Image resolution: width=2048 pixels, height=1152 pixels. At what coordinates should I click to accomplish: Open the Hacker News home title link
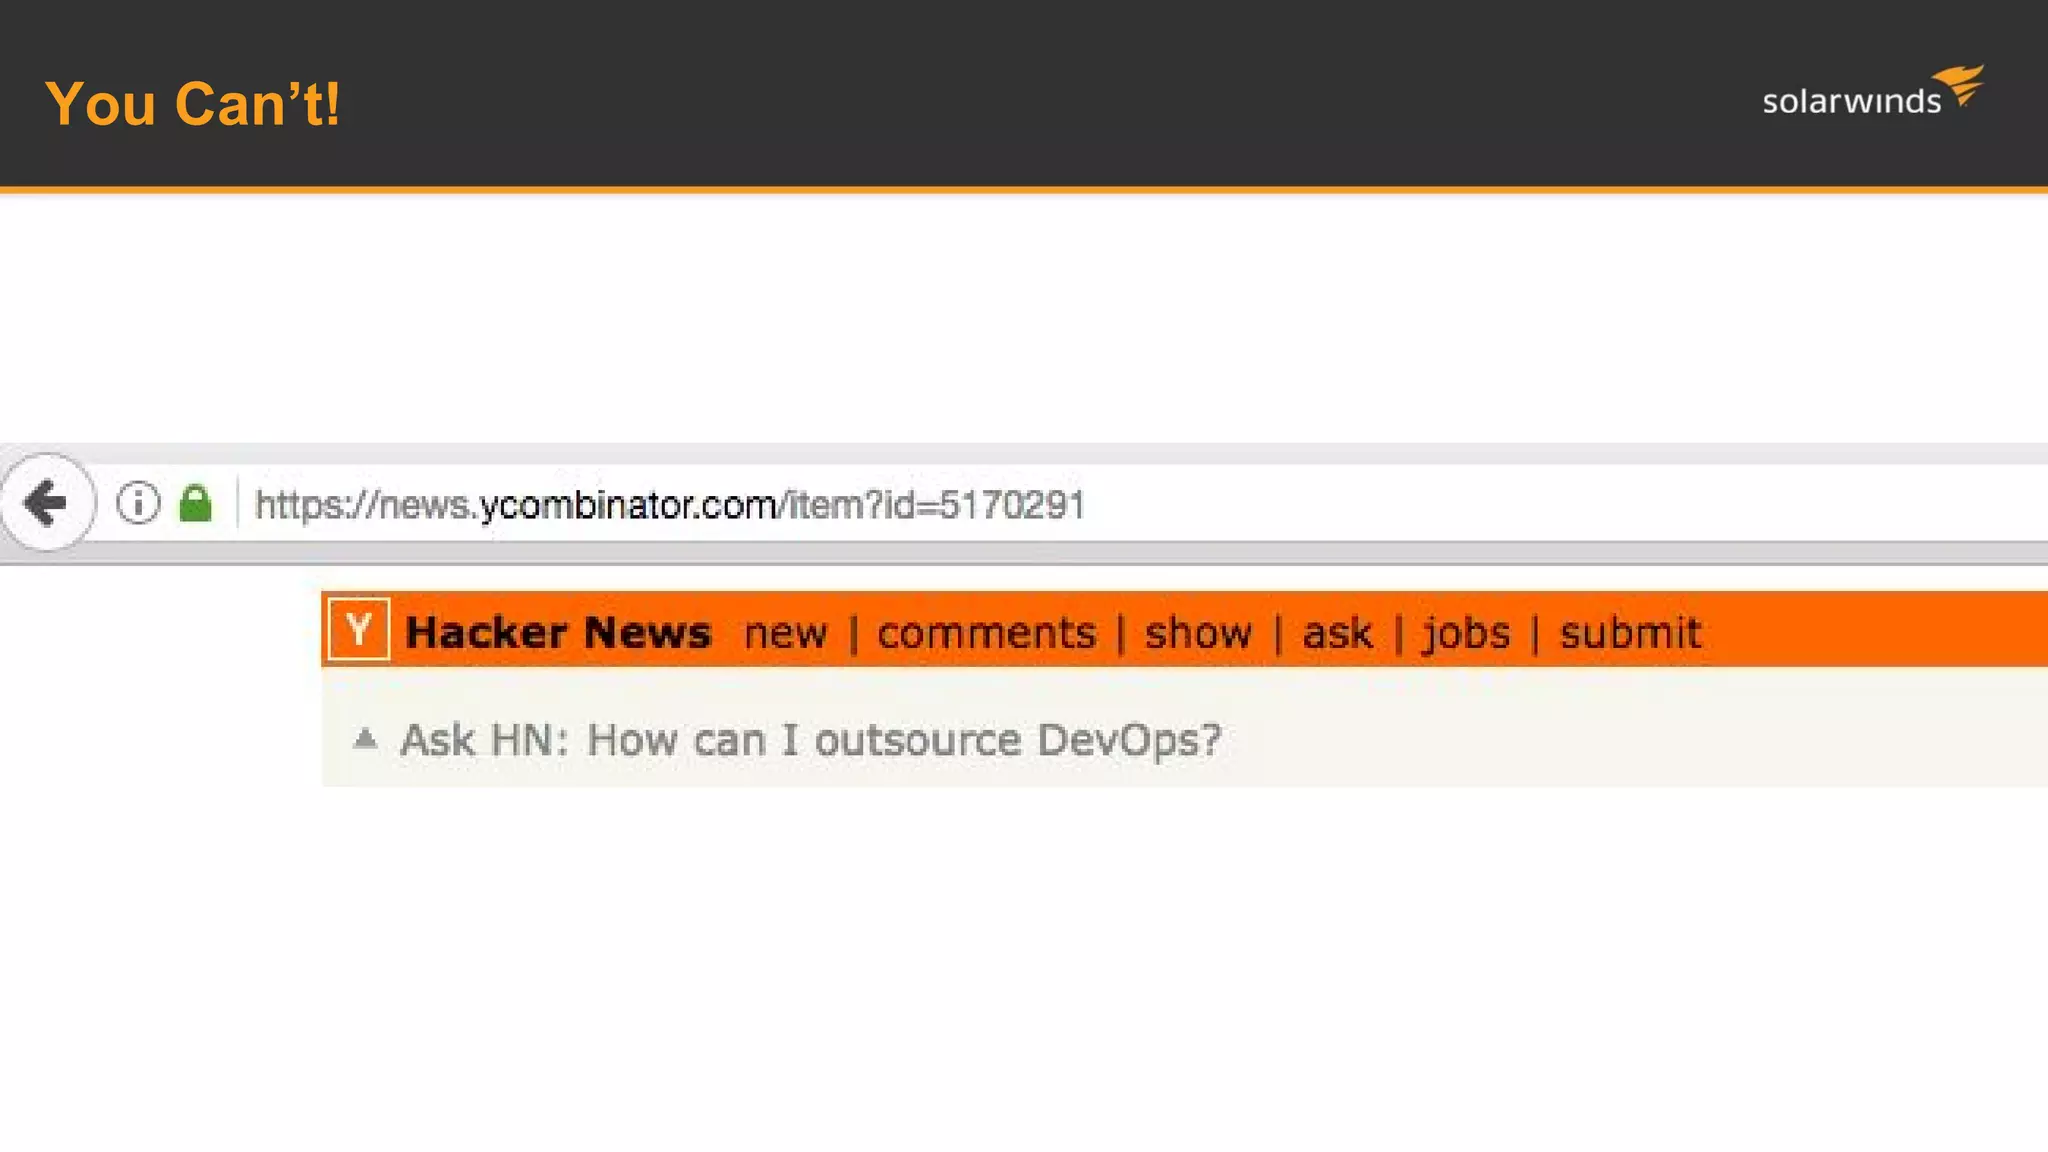[x=558, y=632]
